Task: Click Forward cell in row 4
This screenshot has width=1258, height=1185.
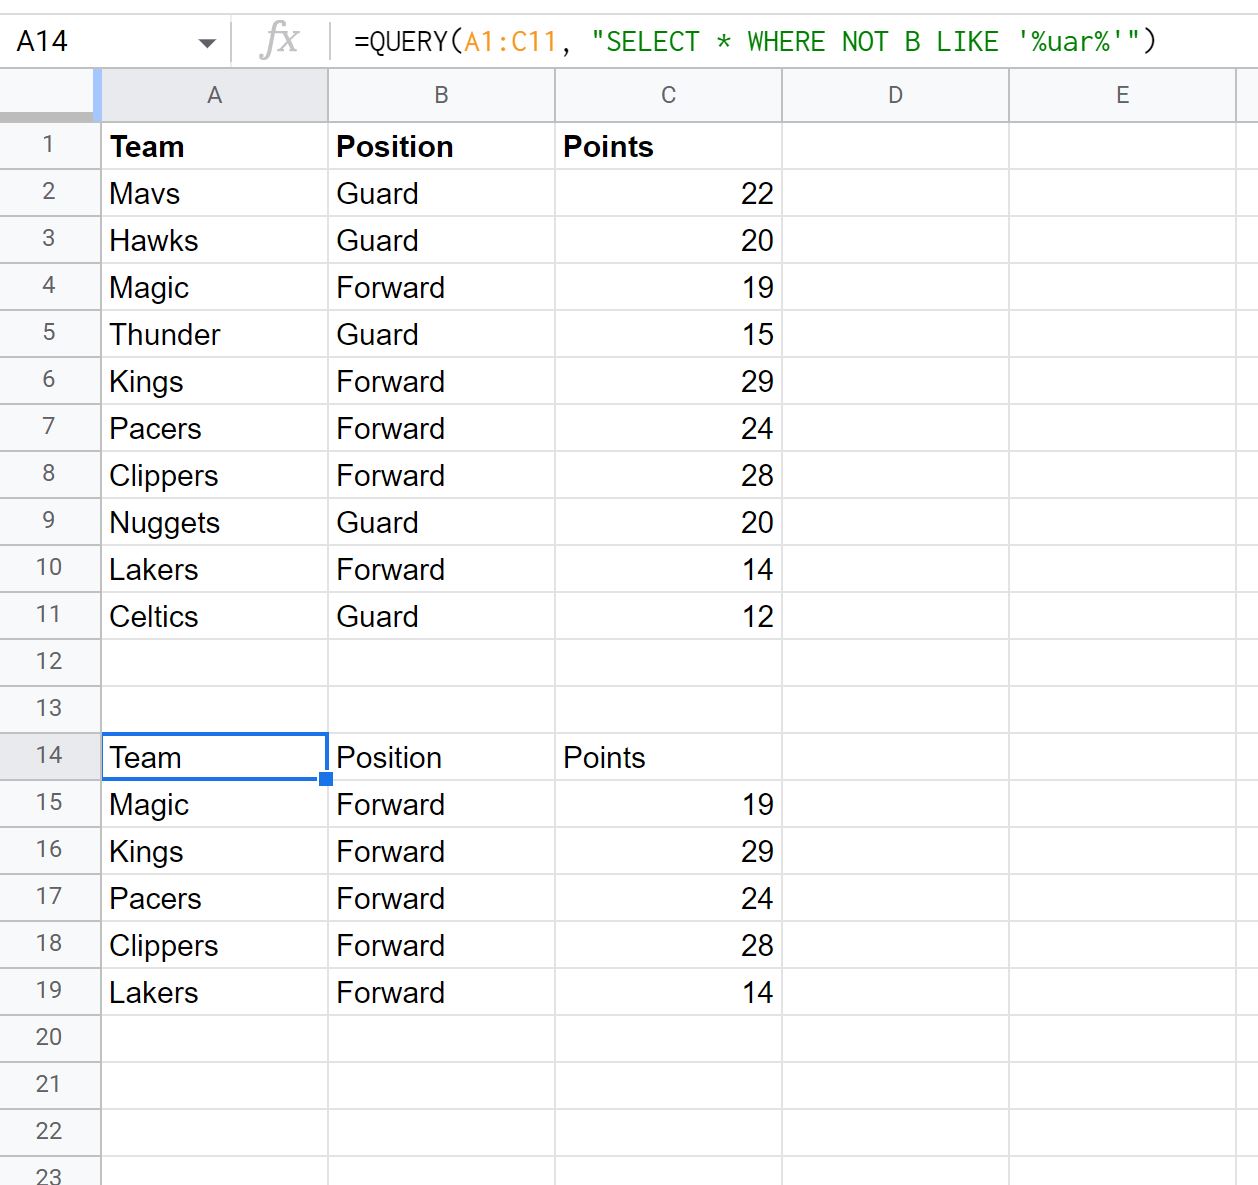Action: pos(441,287)
